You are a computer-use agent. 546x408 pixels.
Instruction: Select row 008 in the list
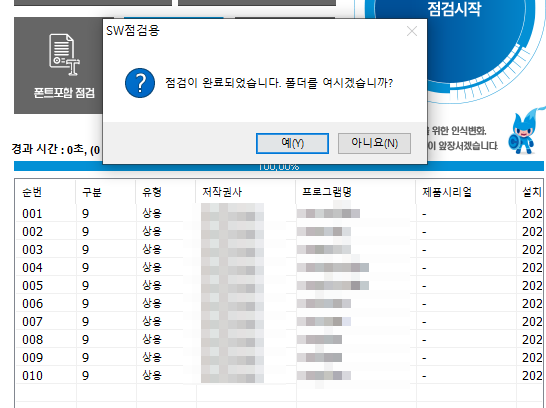tap(279, 340)
